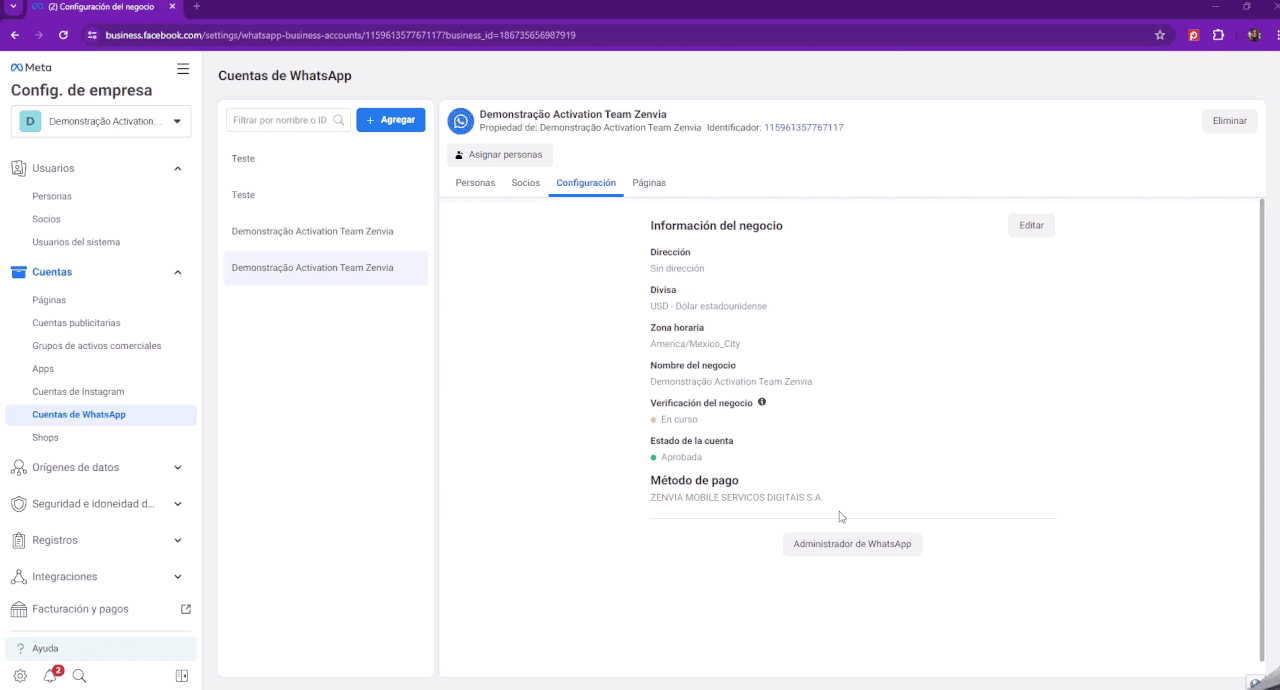
Task: Open notifications bell icon
Action: (x=50, y=676)
